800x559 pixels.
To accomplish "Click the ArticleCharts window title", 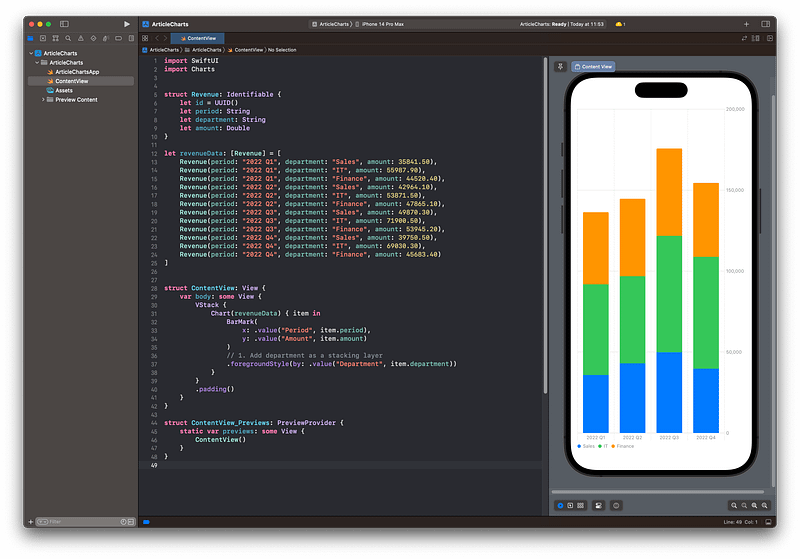I will click(170, 24).
